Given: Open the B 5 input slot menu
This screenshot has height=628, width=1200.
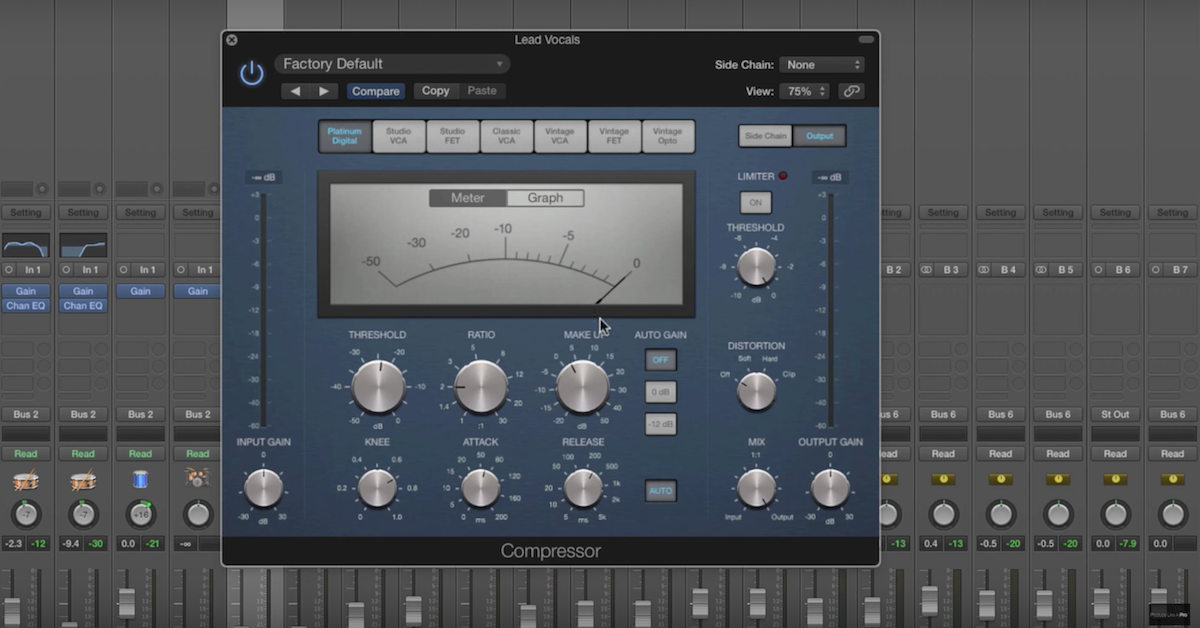Looking at the screenshot, I should tap(1064, 270).
